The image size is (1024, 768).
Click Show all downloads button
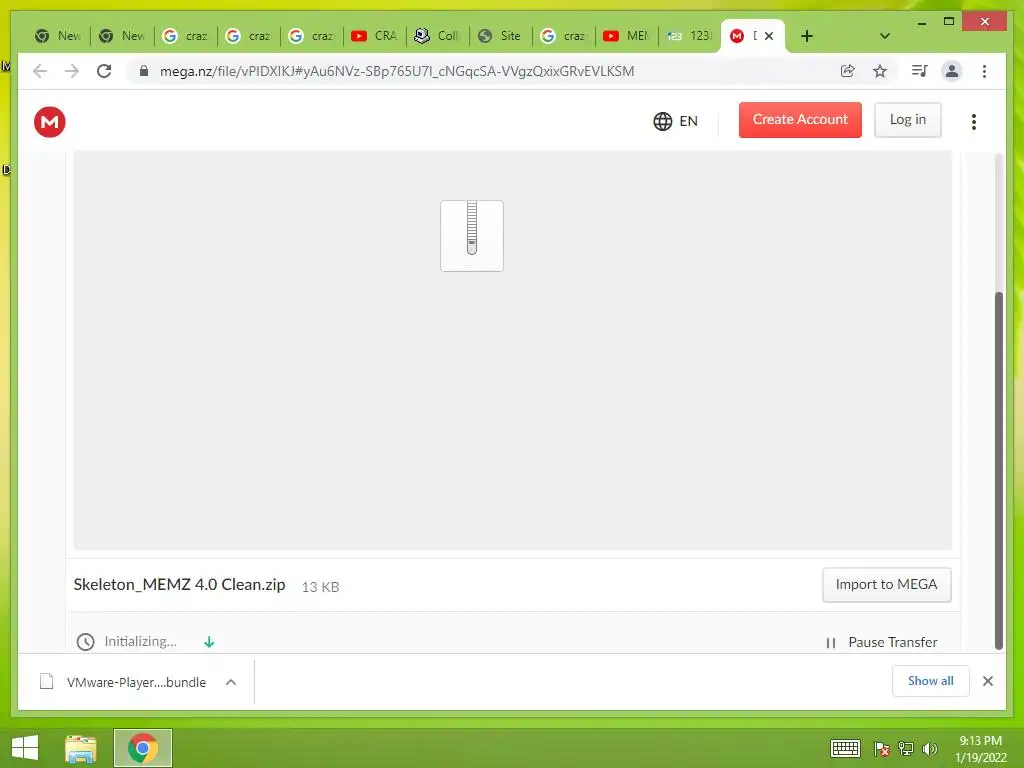[x=931, y=681]
